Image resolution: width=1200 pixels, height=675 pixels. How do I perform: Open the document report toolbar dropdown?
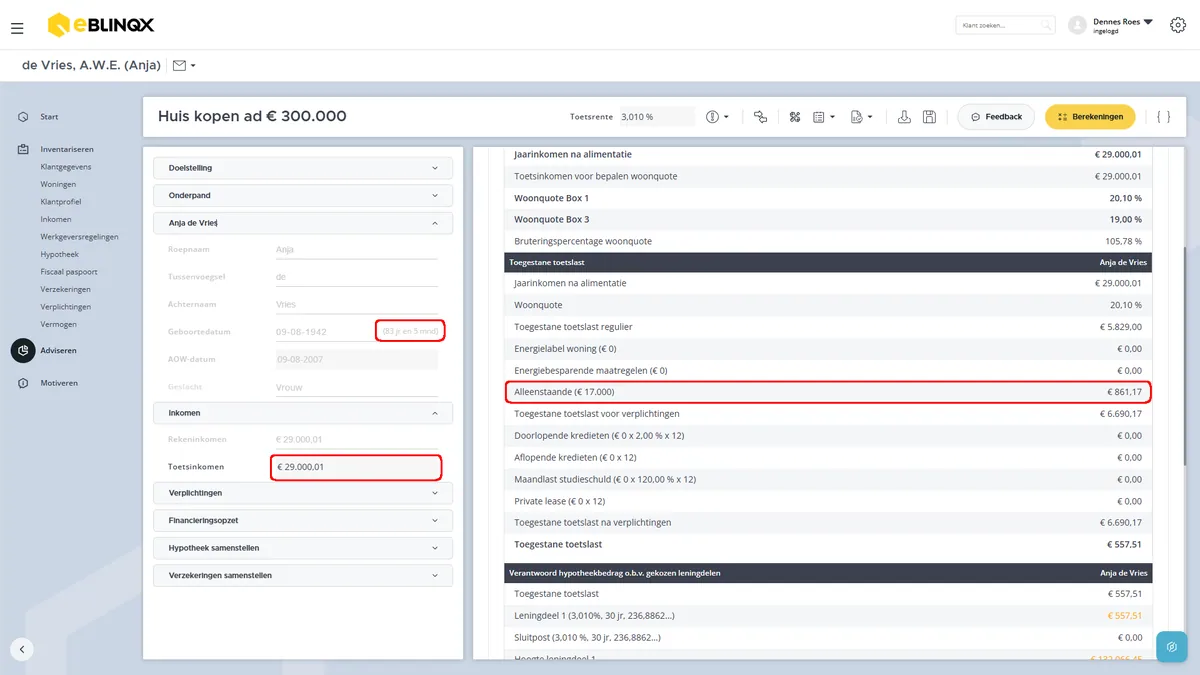[861, 117]
